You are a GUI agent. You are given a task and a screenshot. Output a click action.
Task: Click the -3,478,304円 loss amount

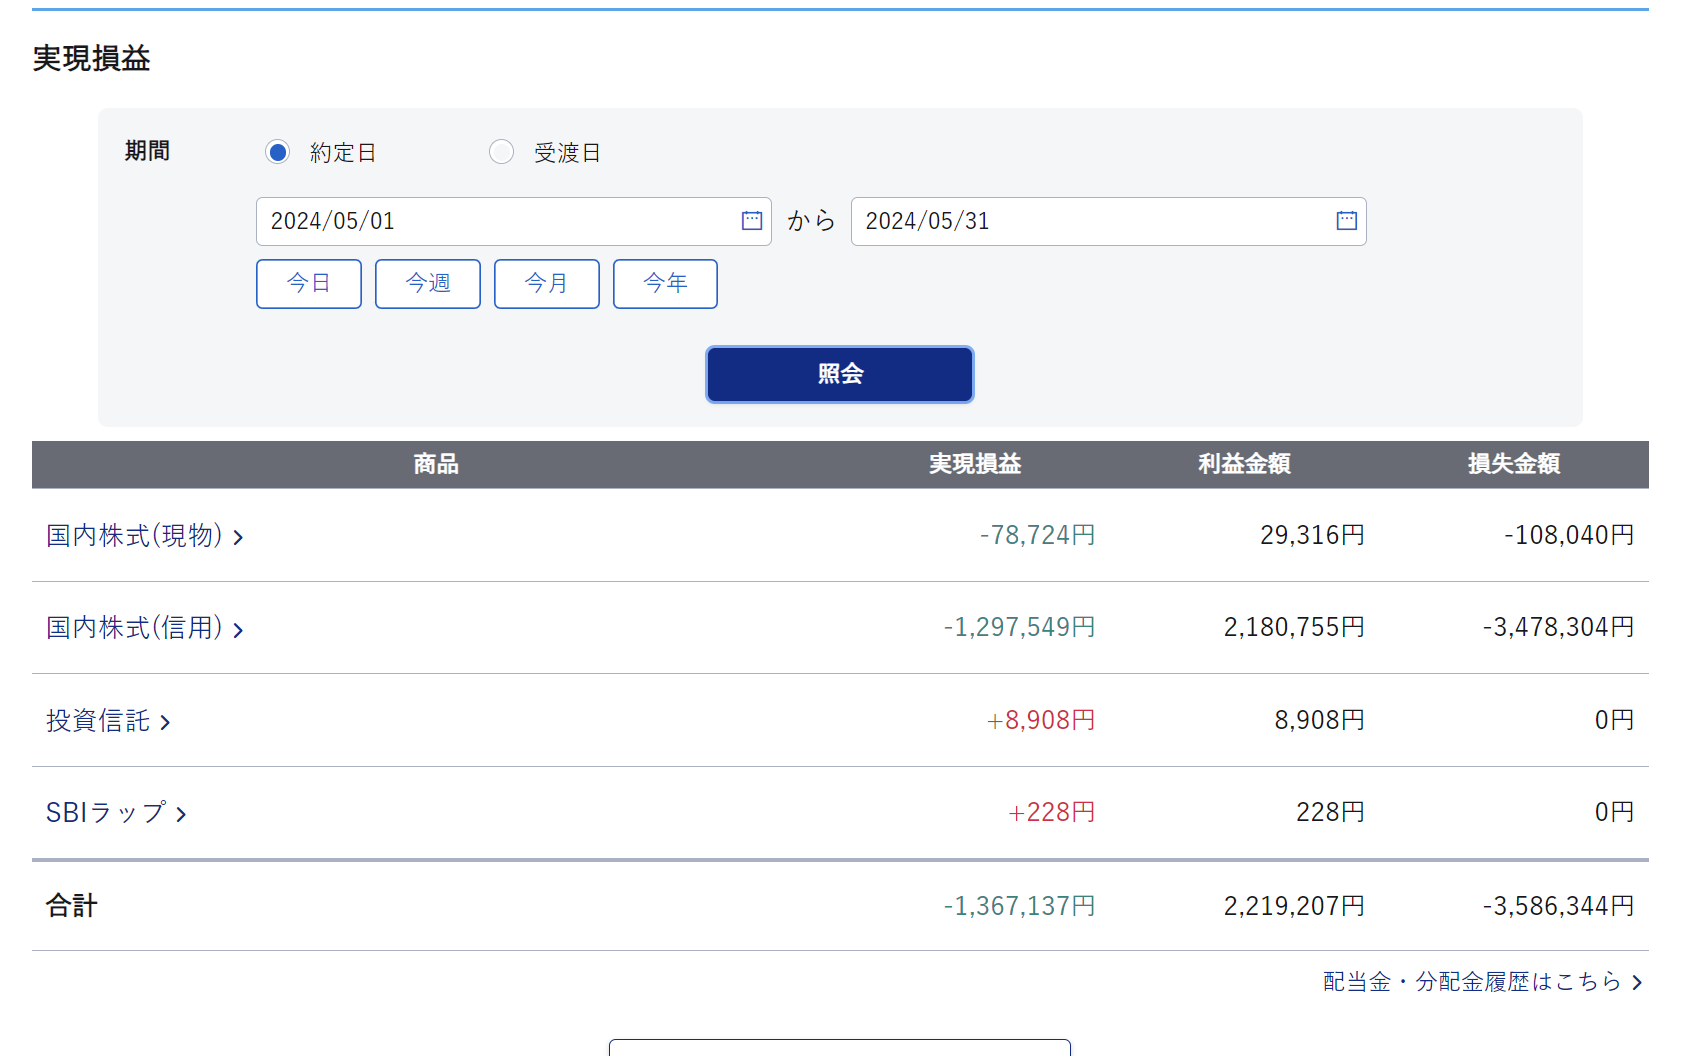1558,627
